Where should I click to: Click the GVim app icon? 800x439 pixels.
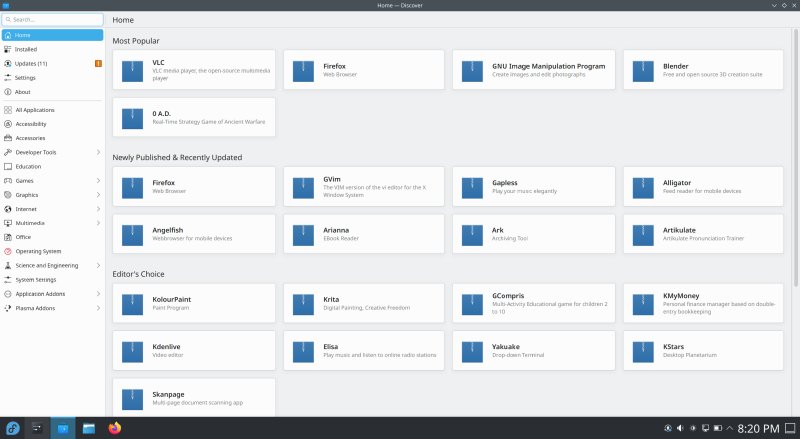(303, 188)
